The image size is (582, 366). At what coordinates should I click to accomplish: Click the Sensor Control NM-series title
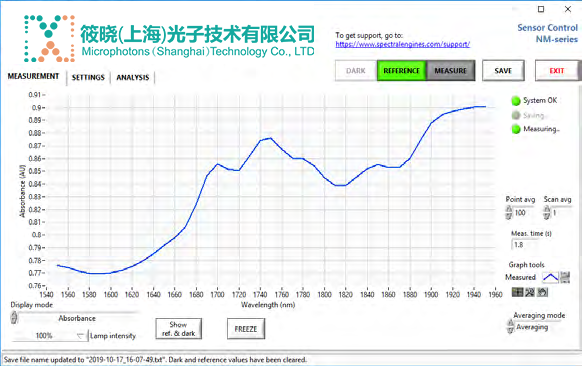coord(547,33)
